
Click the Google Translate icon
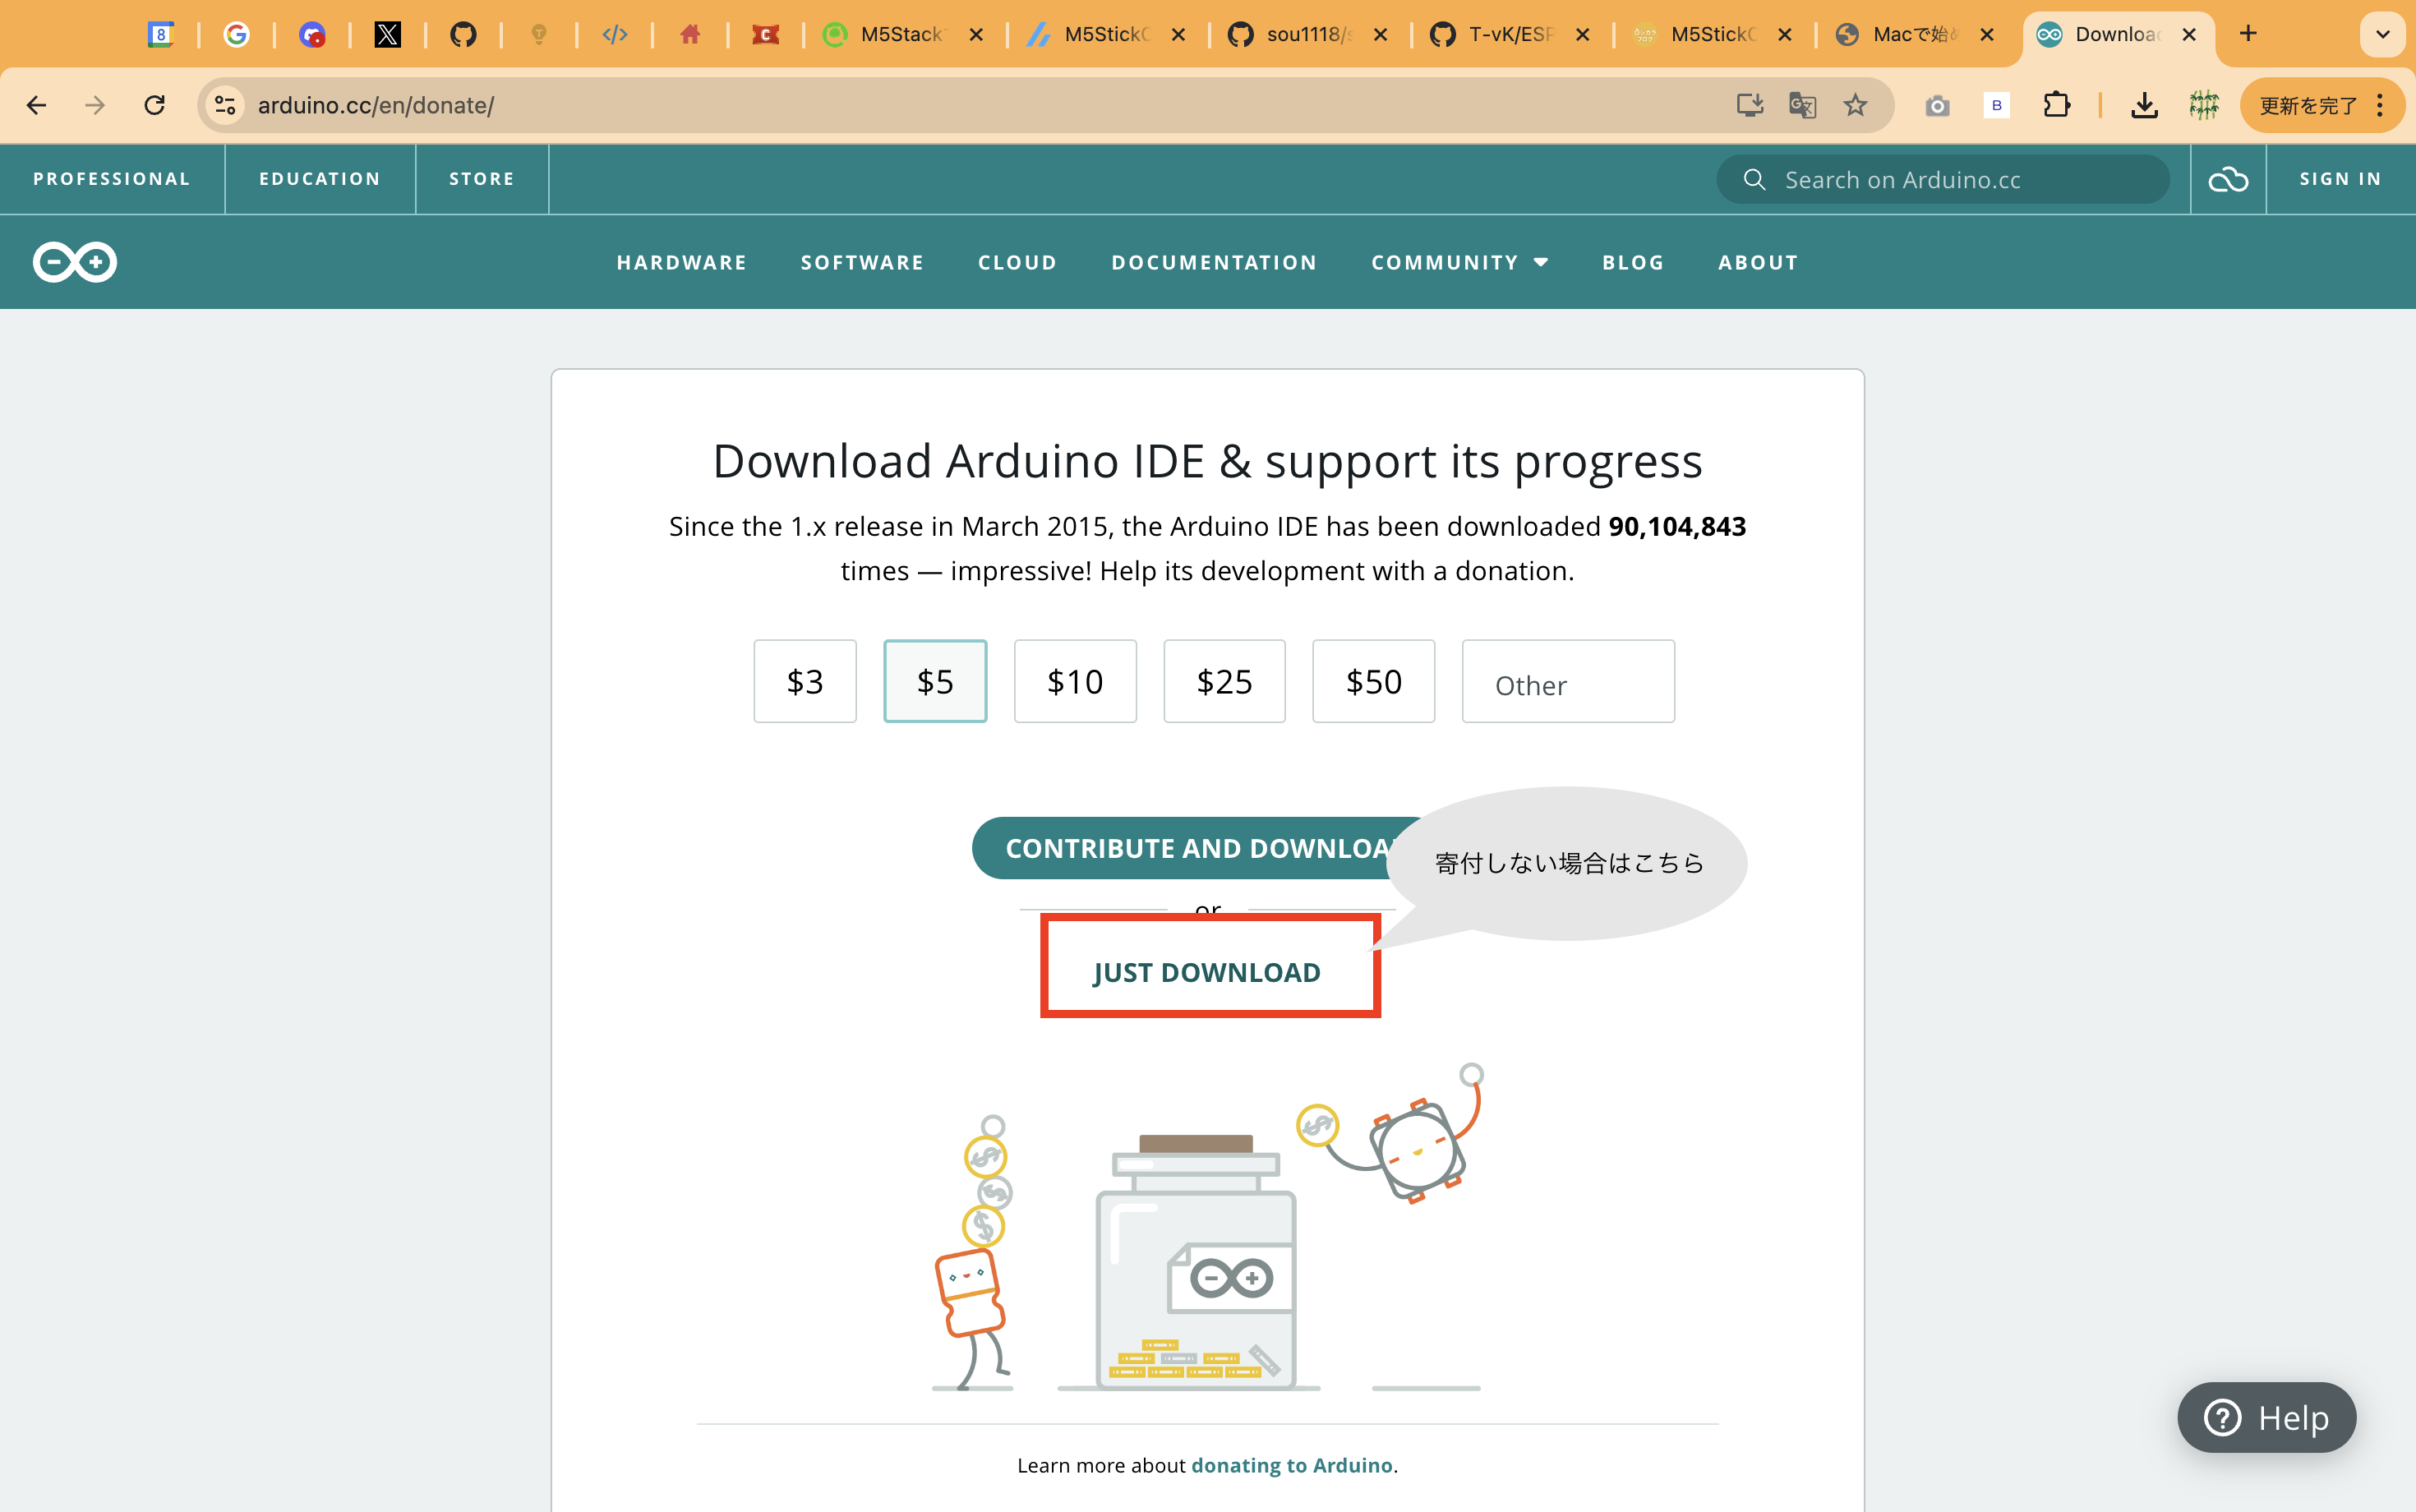click(1802, 105)
